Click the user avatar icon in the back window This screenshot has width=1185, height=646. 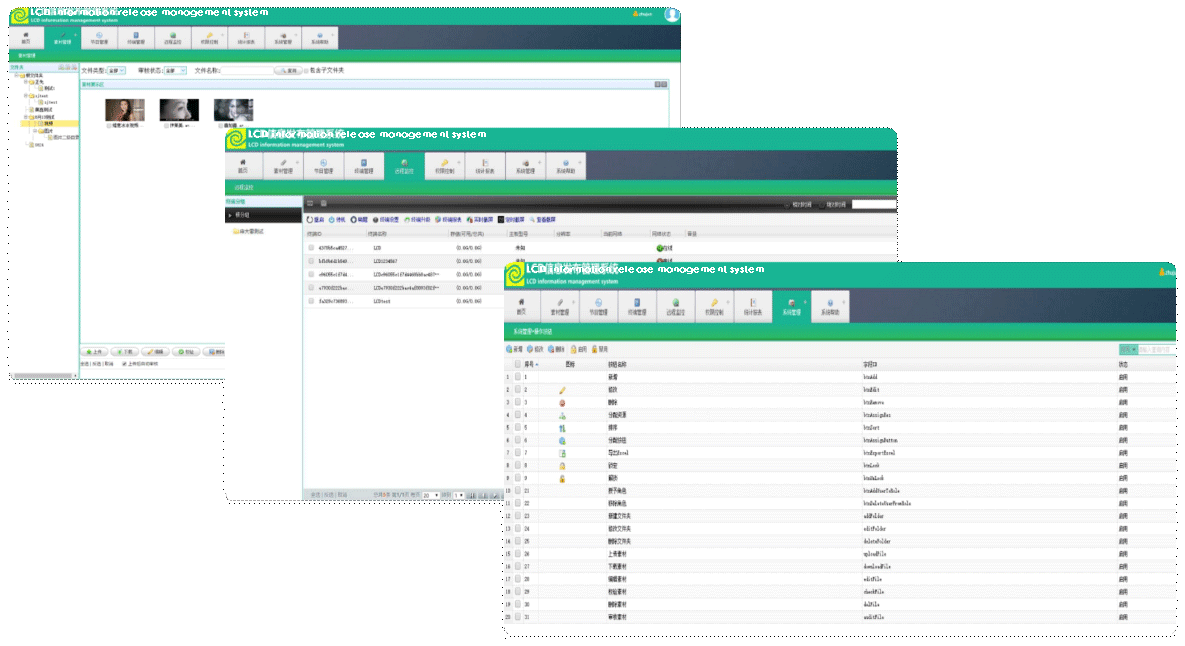[x=671, y=14]
